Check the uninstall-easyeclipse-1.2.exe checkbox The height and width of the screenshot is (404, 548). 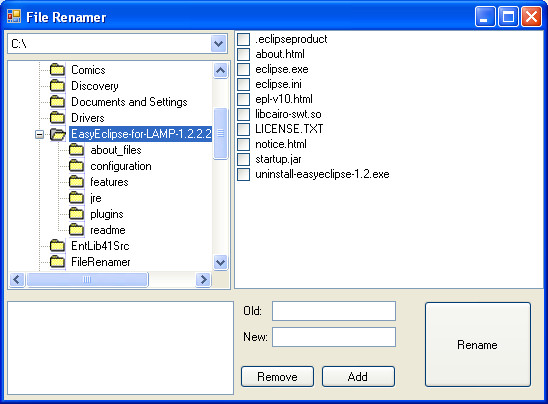tap(244, 174)
